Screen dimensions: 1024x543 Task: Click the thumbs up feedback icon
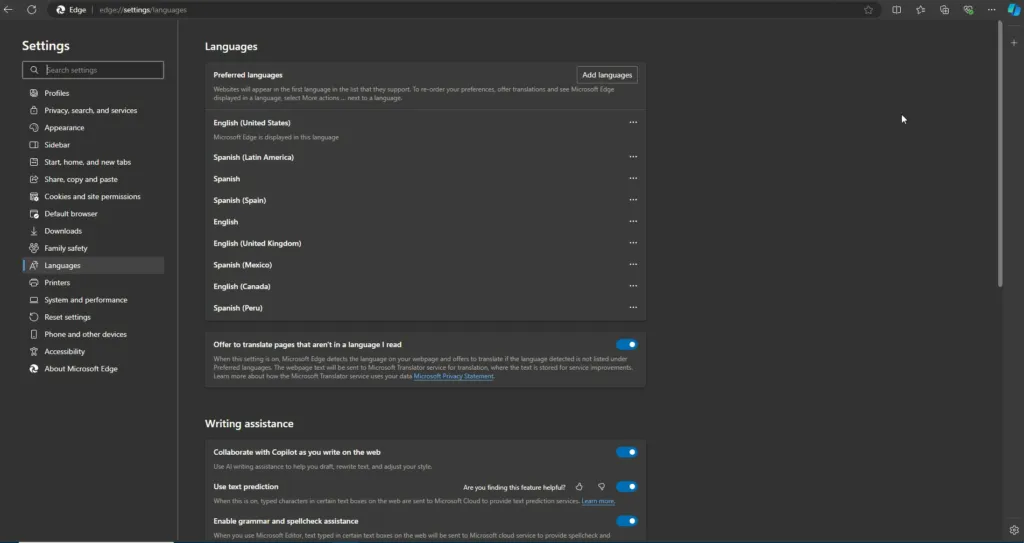pyautogui.click(x=579, y=487)
